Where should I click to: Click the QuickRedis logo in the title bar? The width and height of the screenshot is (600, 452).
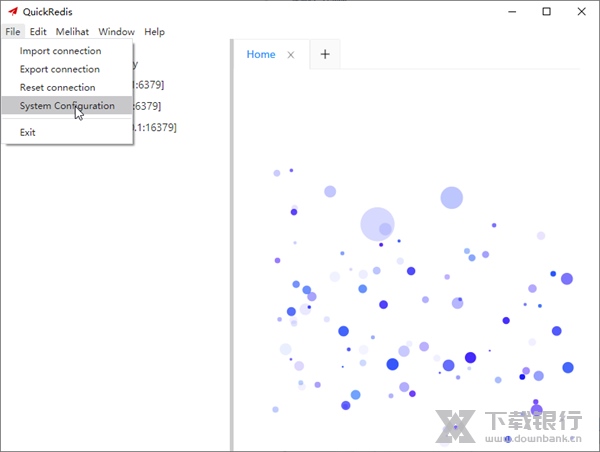click(x=12, y=11)
